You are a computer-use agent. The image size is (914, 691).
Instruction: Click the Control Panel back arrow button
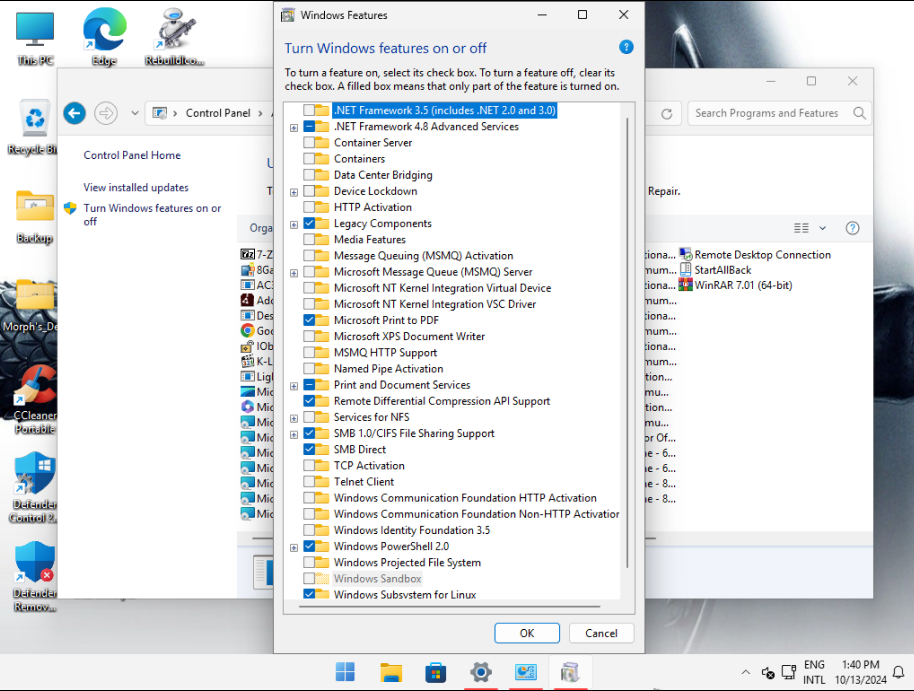74,113
